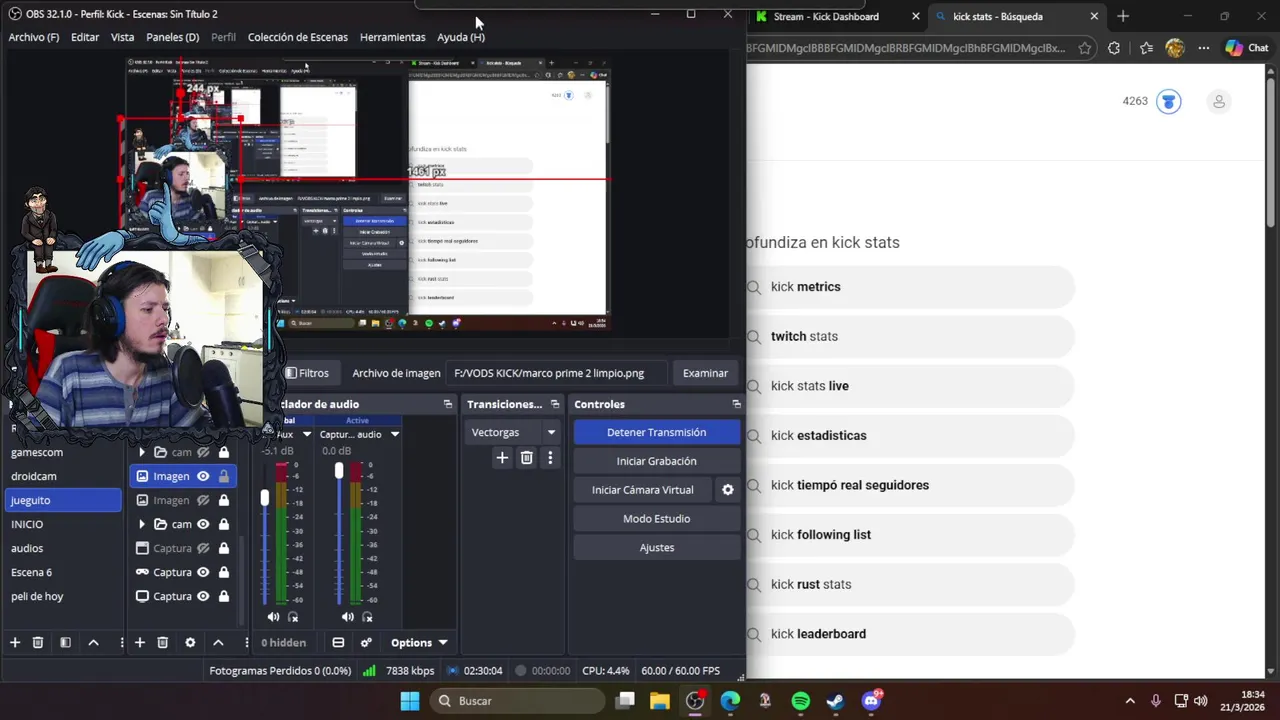Open the Colección de Escenas menu
1280x720 pixels.
(298, 37)
